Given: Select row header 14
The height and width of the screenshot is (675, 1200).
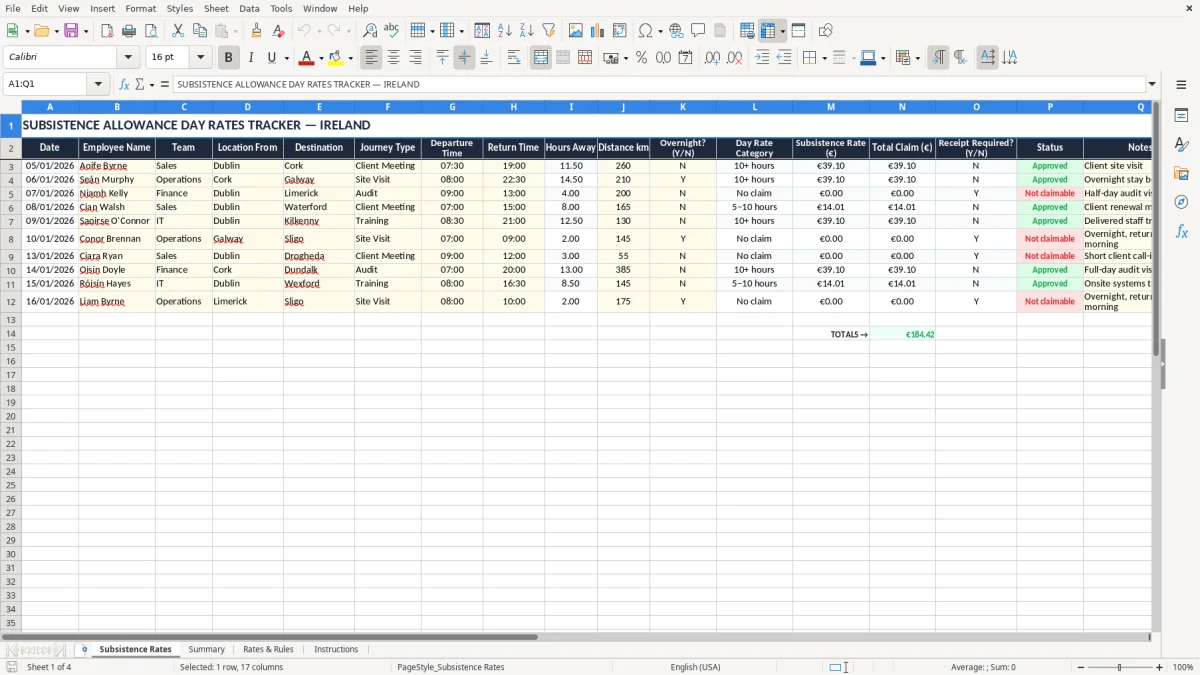Looking at the screenshot, I should tap(11, 334).
